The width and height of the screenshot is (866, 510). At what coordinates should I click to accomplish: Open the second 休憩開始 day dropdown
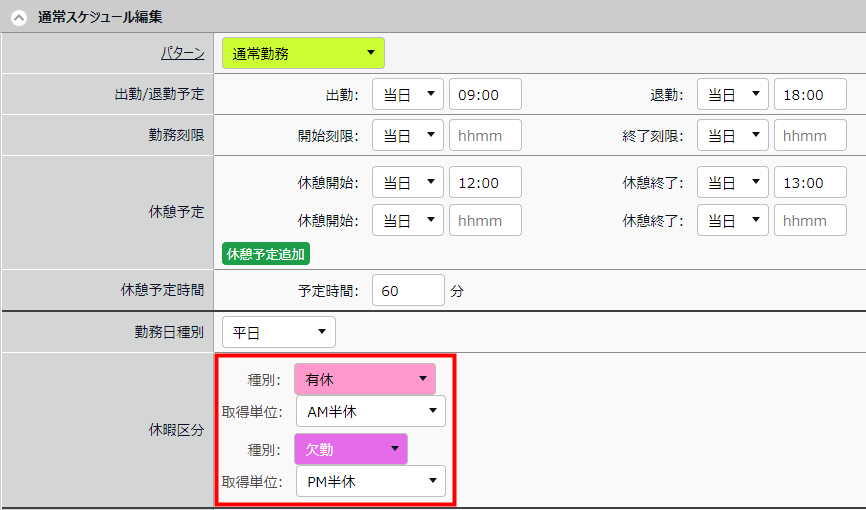pos(408,220)
